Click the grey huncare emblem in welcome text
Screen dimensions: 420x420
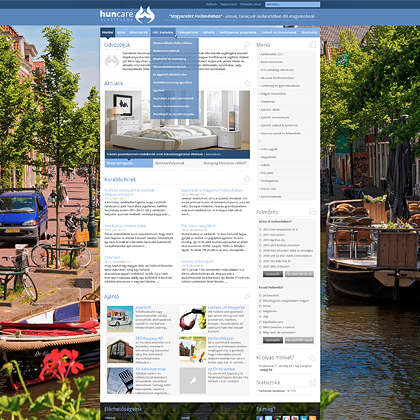tap(112, 61)
